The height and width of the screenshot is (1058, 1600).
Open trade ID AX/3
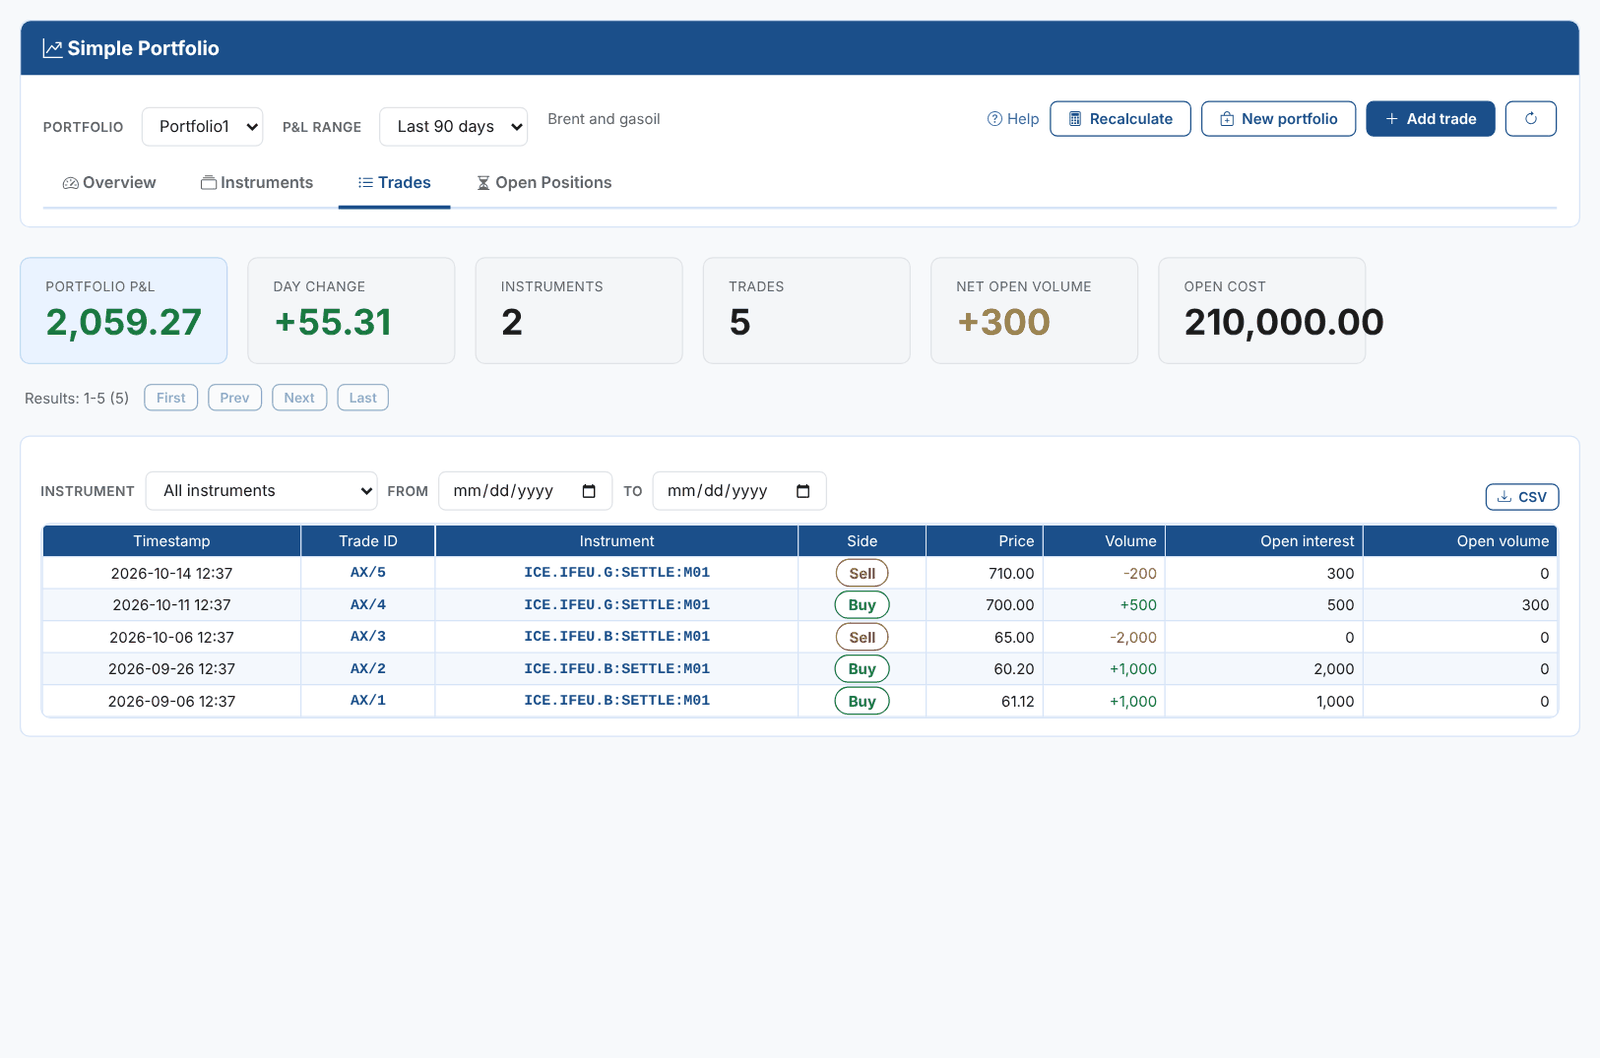368,637
